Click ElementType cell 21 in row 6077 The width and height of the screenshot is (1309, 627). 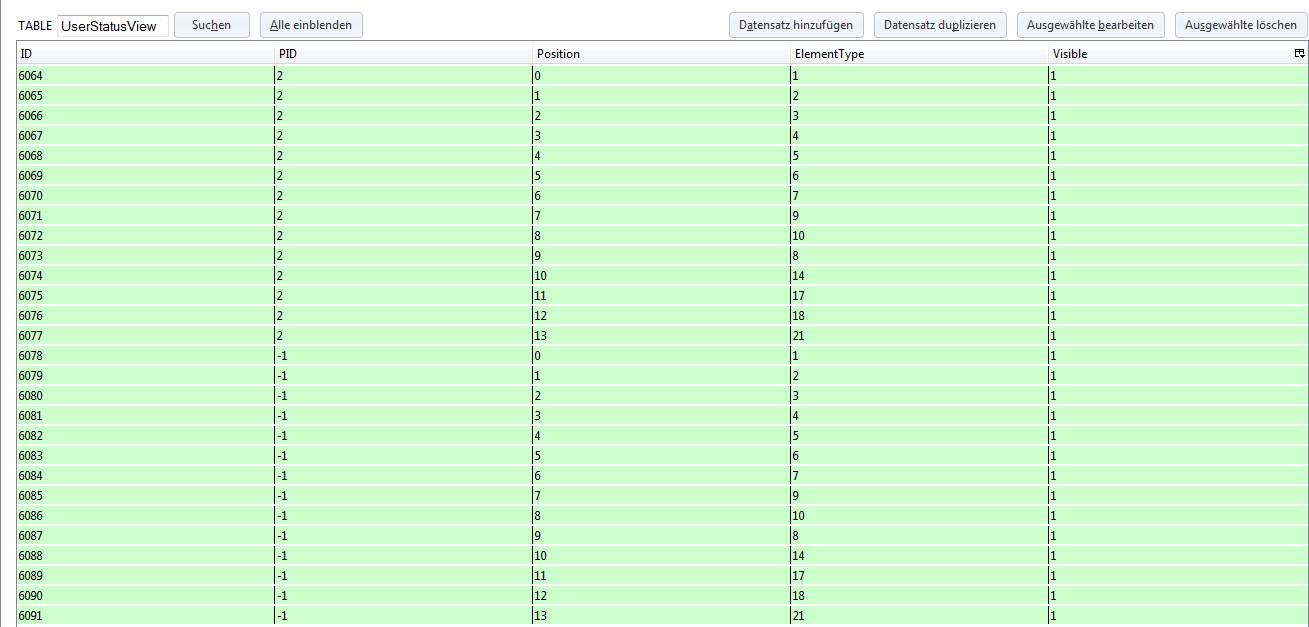919,336
